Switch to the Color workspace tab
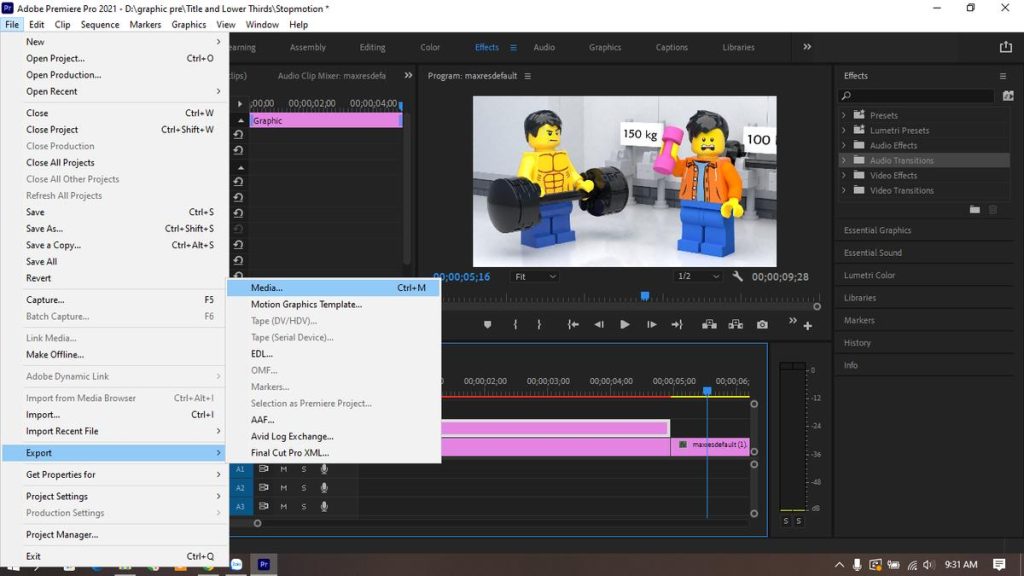 (430, 46)
